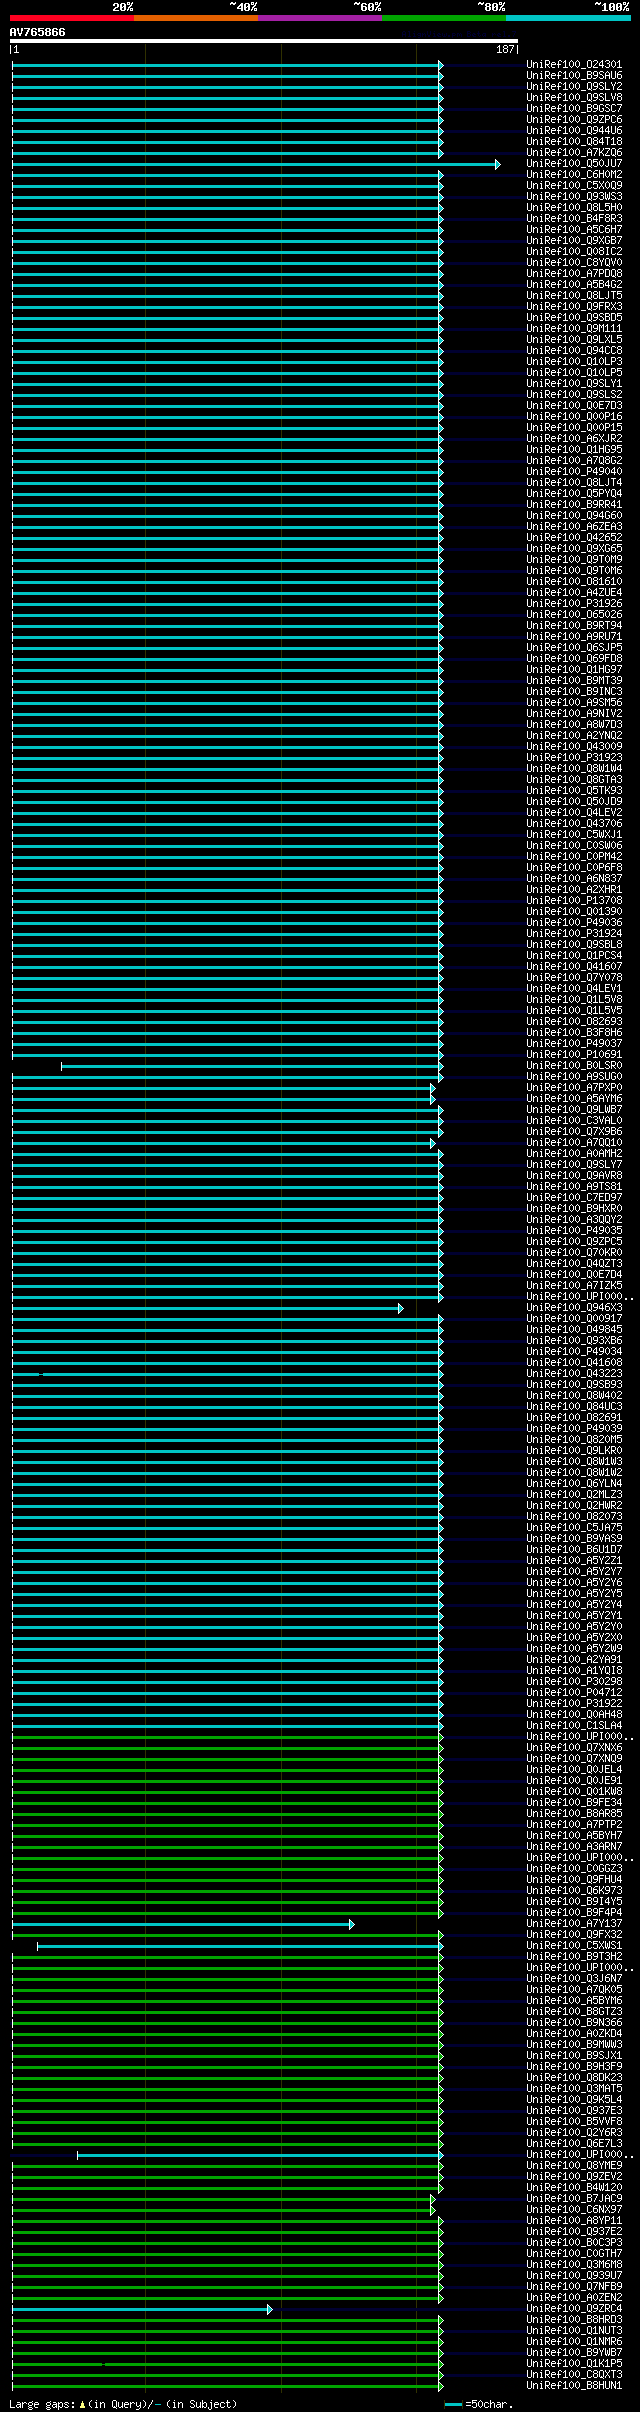Image resolution: width=640 pixels, height=2412 pixels.
Task: Click label UniRef100_A5C6H7
Action: (x=574, y=229)
